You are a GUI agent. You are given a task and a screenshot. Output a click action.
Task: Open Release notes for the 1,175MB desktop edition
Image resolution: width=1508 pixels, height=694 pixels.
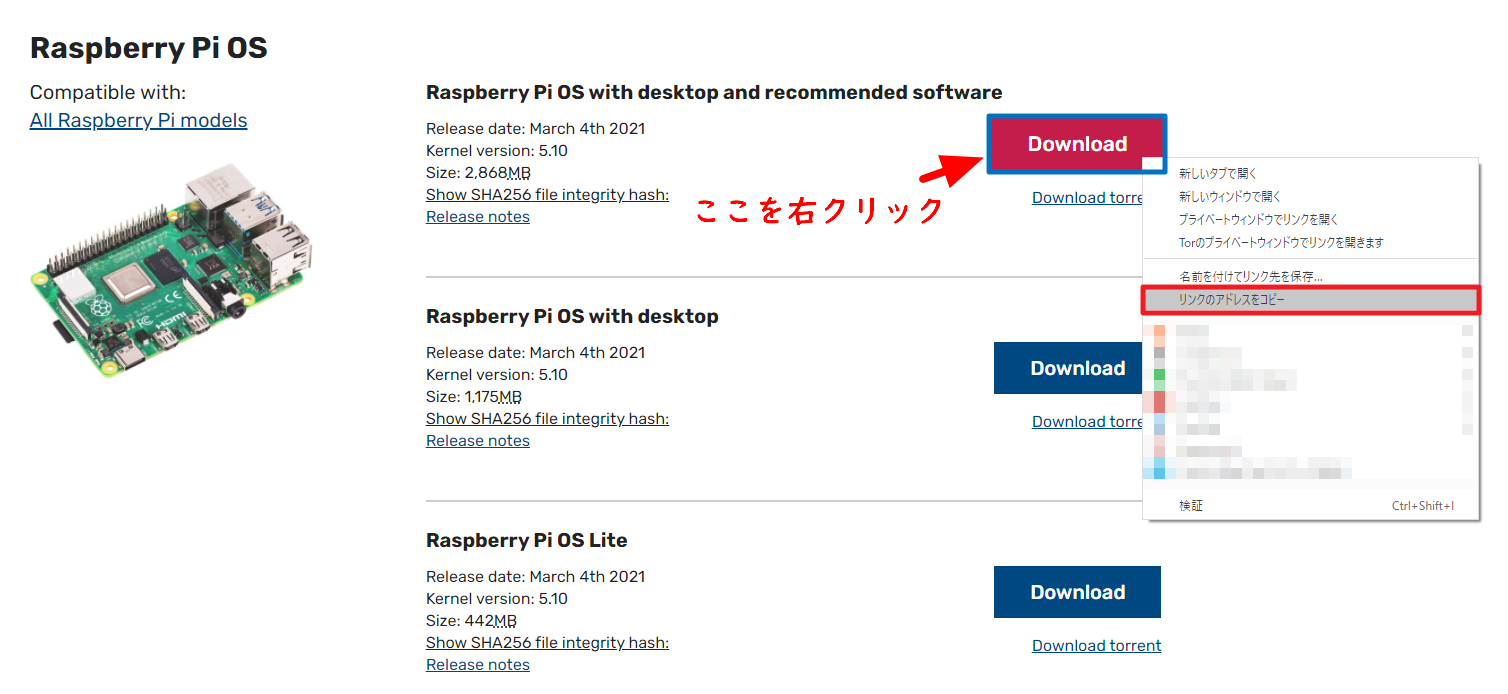(x=478, y=441)
